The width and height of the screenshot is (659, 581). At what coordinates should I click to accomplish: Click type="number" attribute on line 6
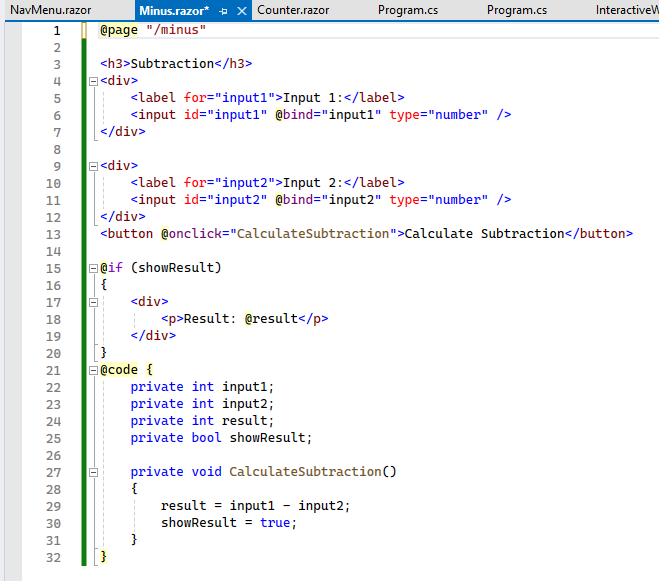(439, 114)
